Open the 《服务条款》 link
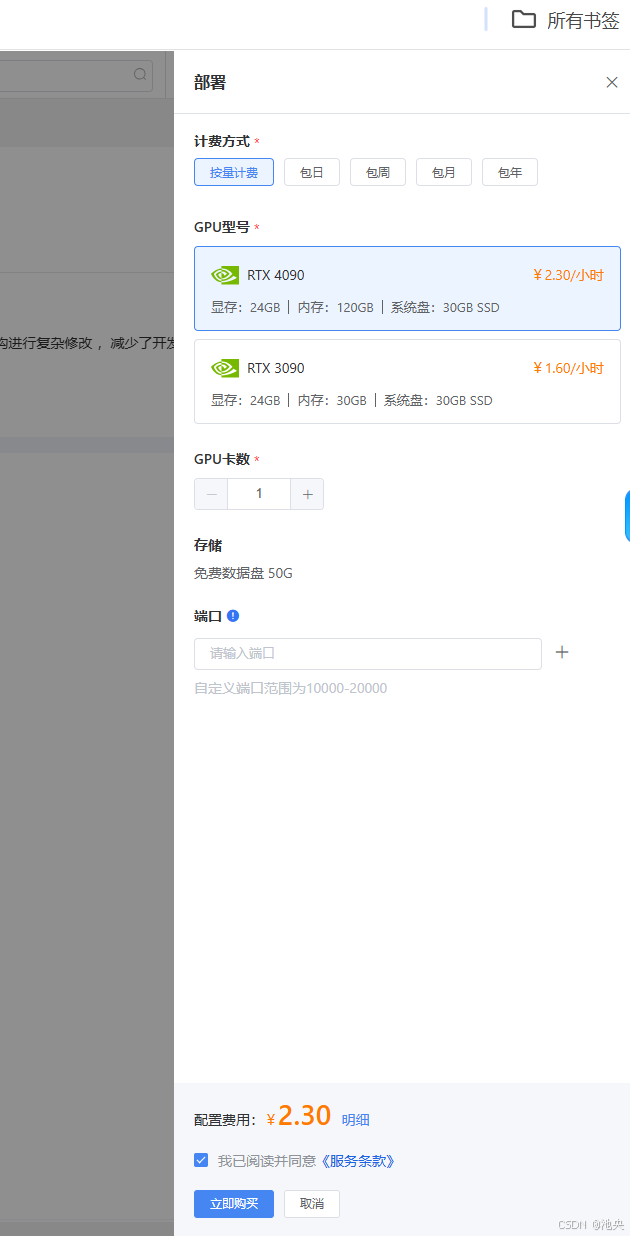This screenshot has width=630, height=1236. point(356,1161)
